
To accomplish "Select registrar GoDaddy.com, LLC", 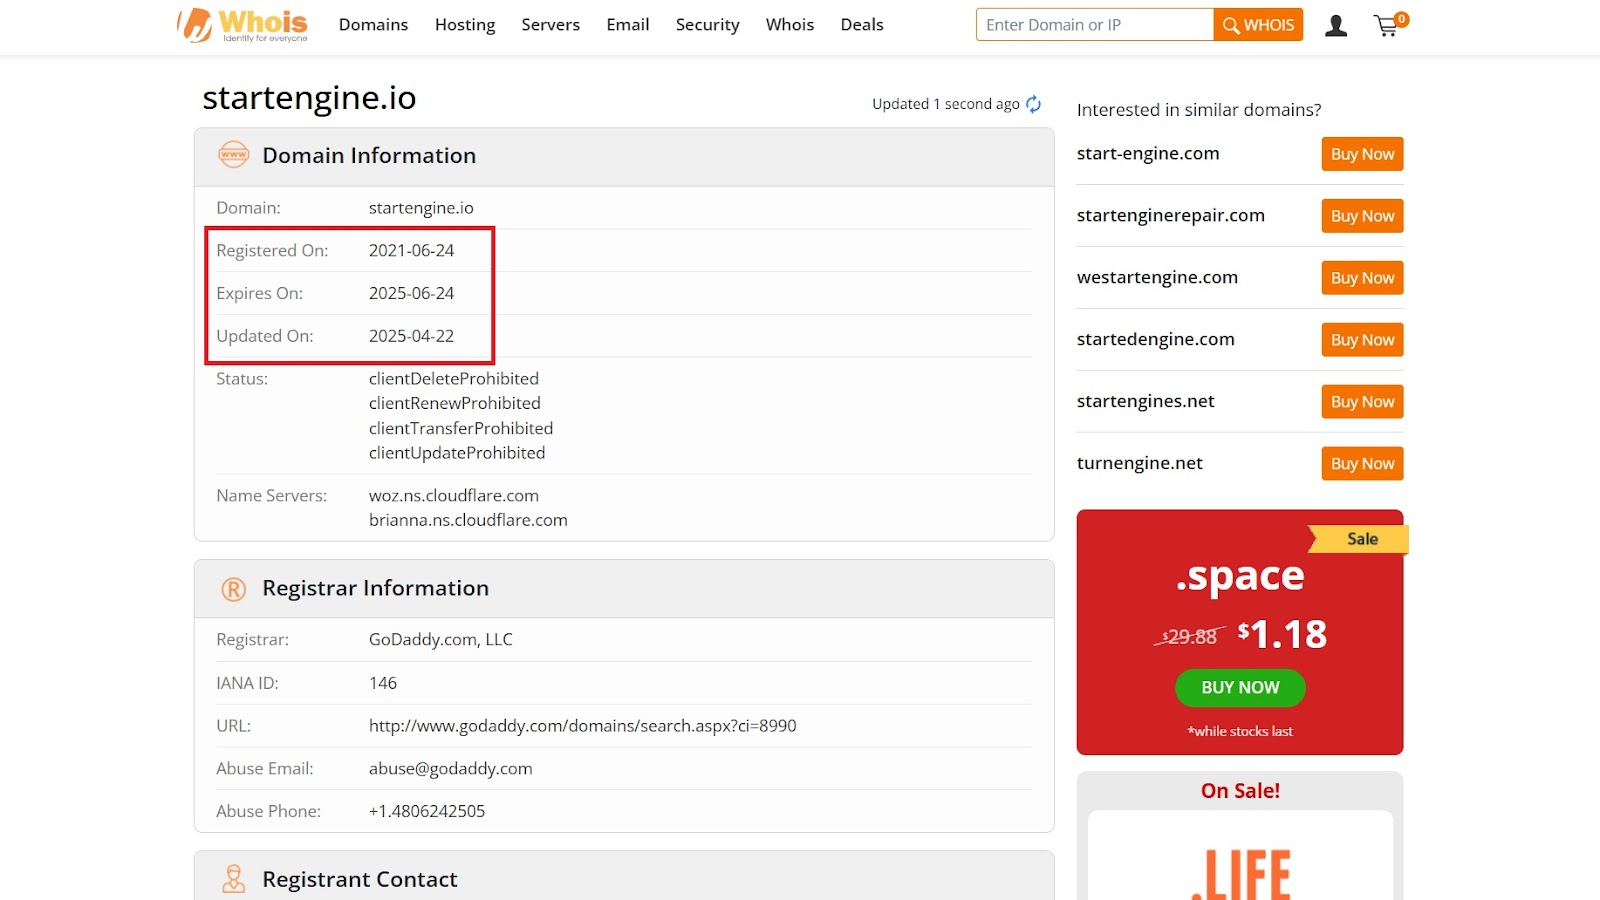I will (441, 640).
